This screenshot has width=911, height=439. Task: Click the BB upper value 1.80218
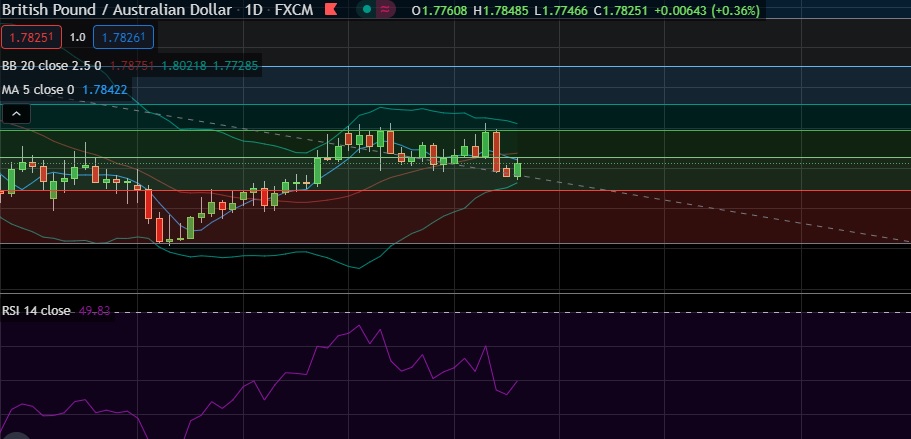pos(184,66)
